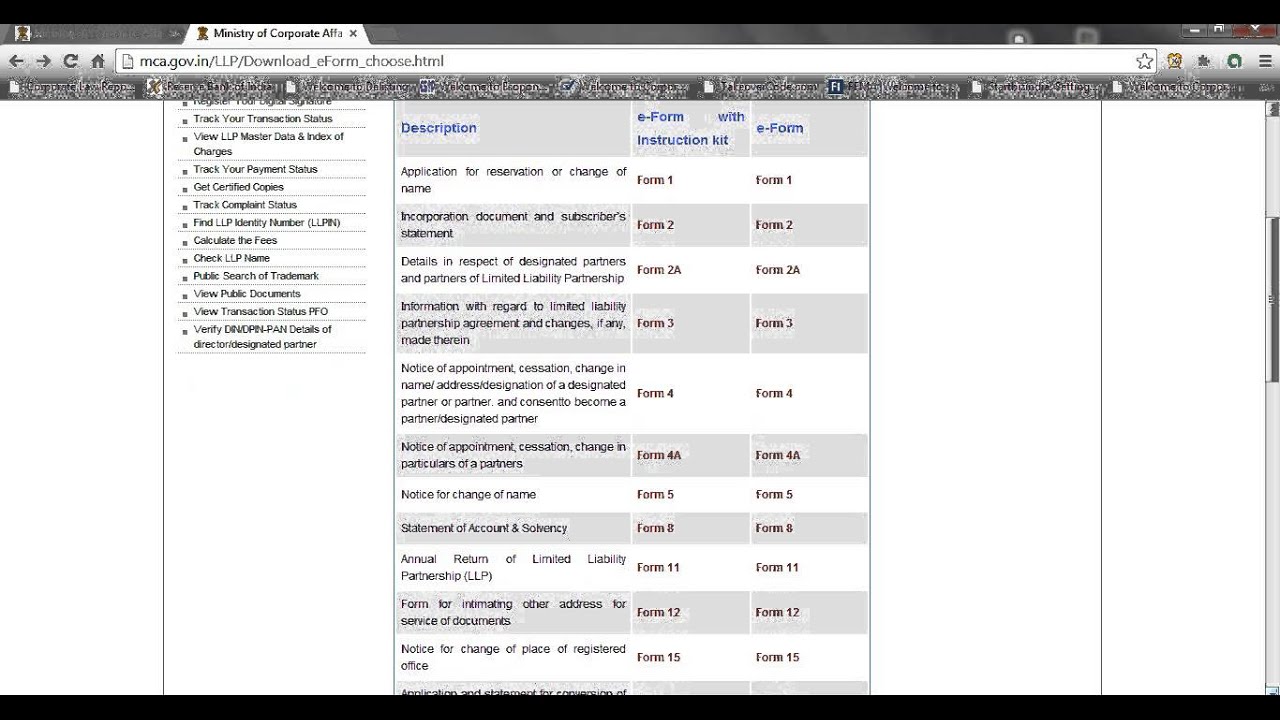Download Form 4 with instruction kit
Image resolution: width=1280 pixels, height=720 pixels.
click(655, 394)
